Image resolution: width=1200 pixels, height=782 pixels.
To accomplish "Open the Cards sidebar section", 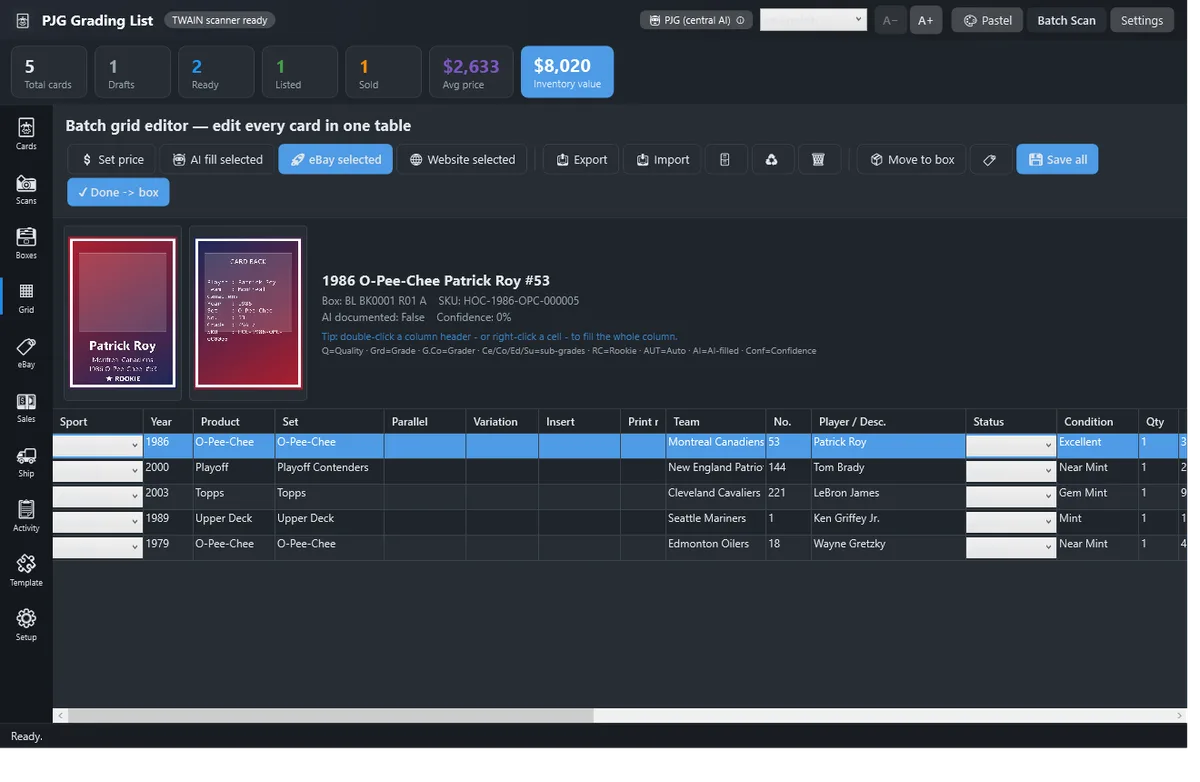I will (26, 134).
